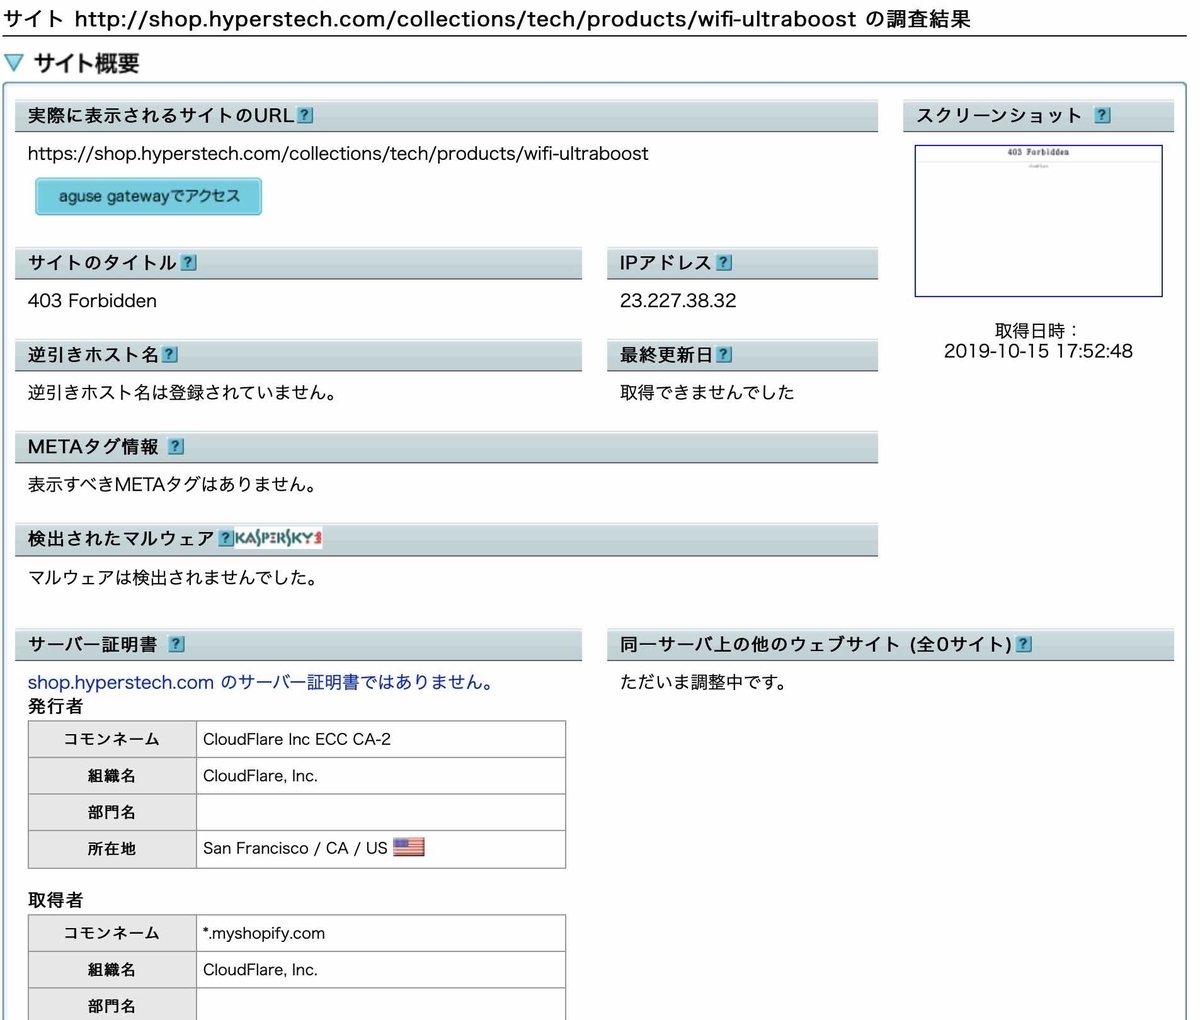Click the US flag icon in 所在地 row
1200x1020 pixels.
tap(411, 847)
